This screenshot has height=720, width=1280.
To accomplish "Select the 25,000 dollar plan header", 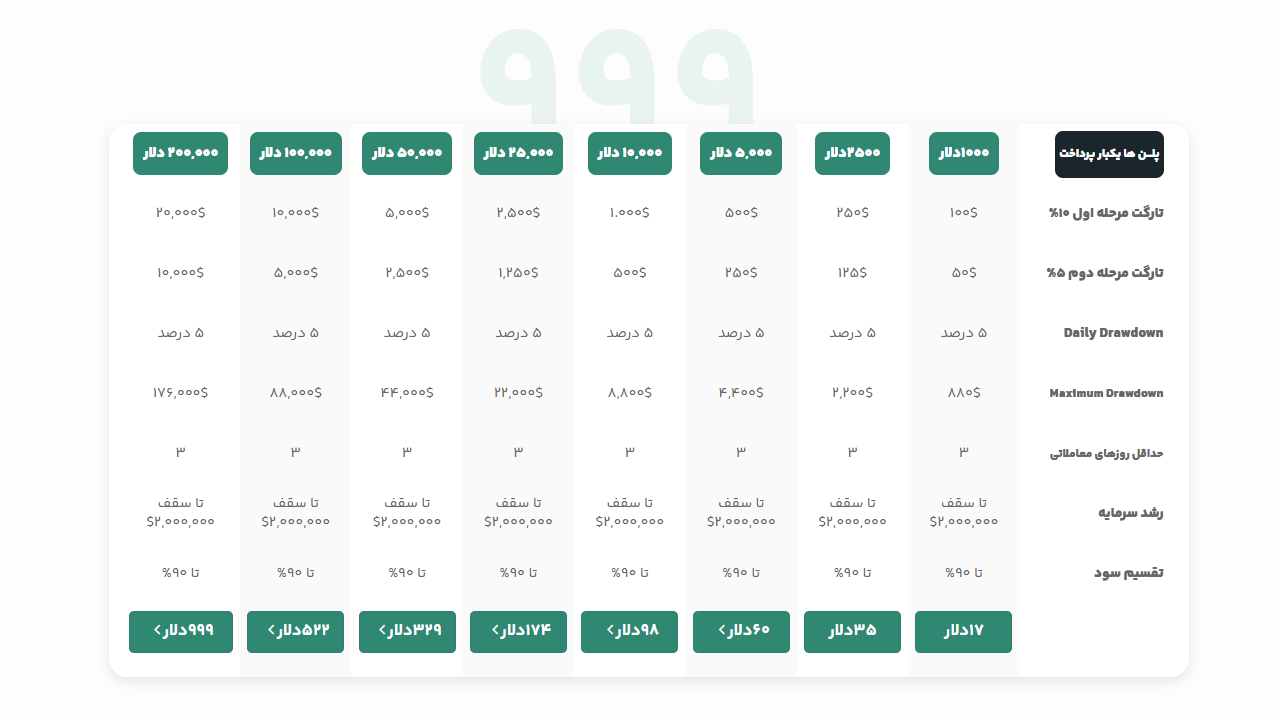I will [518, 153].
